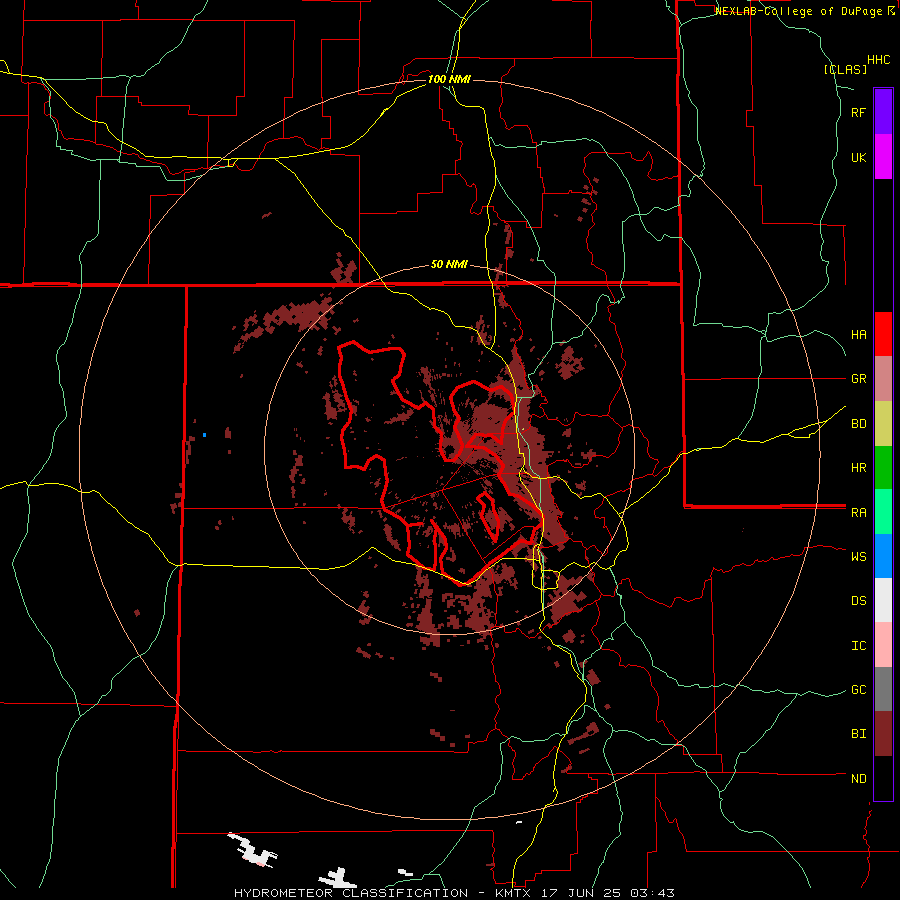Click the IC legend label

click(858, 645)
